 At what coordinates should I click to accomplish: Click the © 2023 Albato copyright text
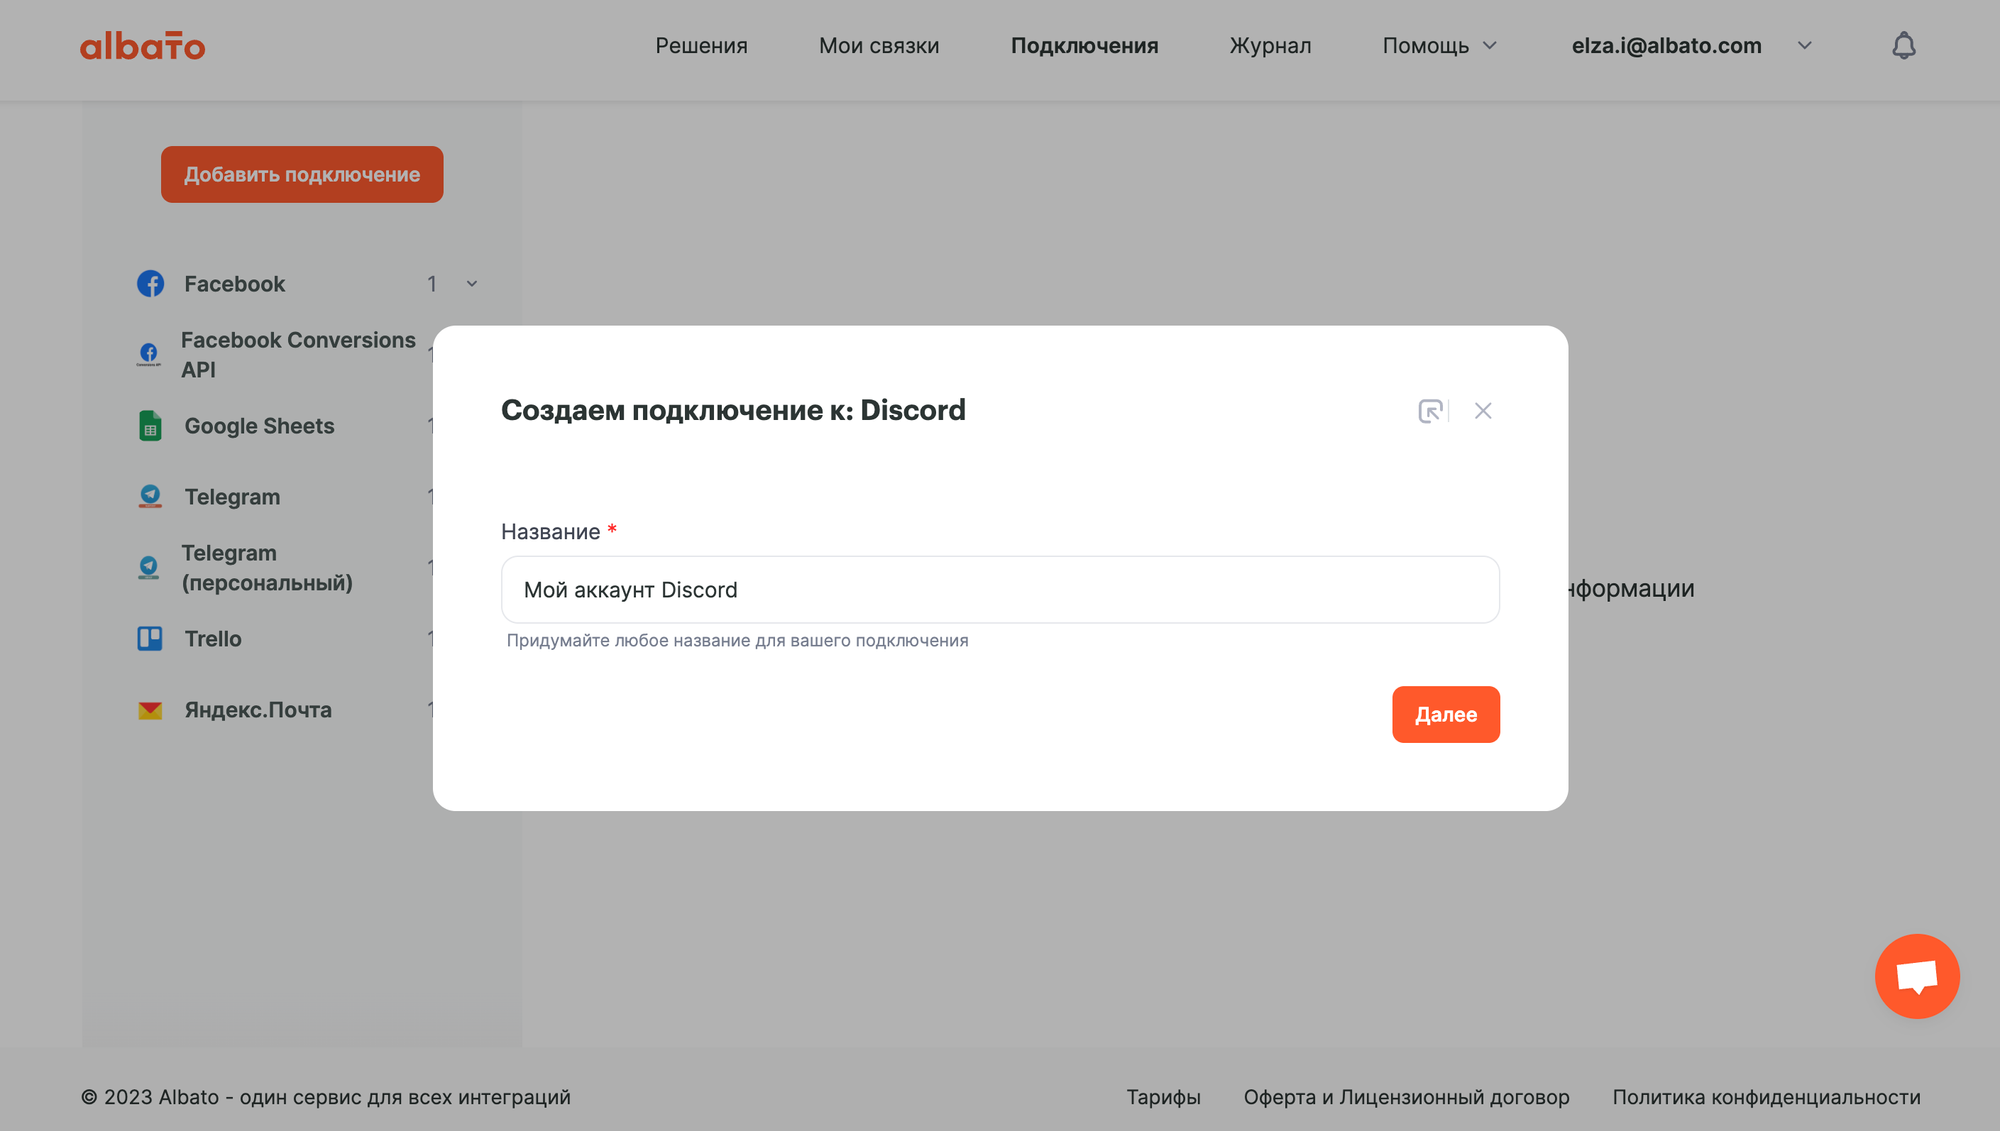(326, 1097)
